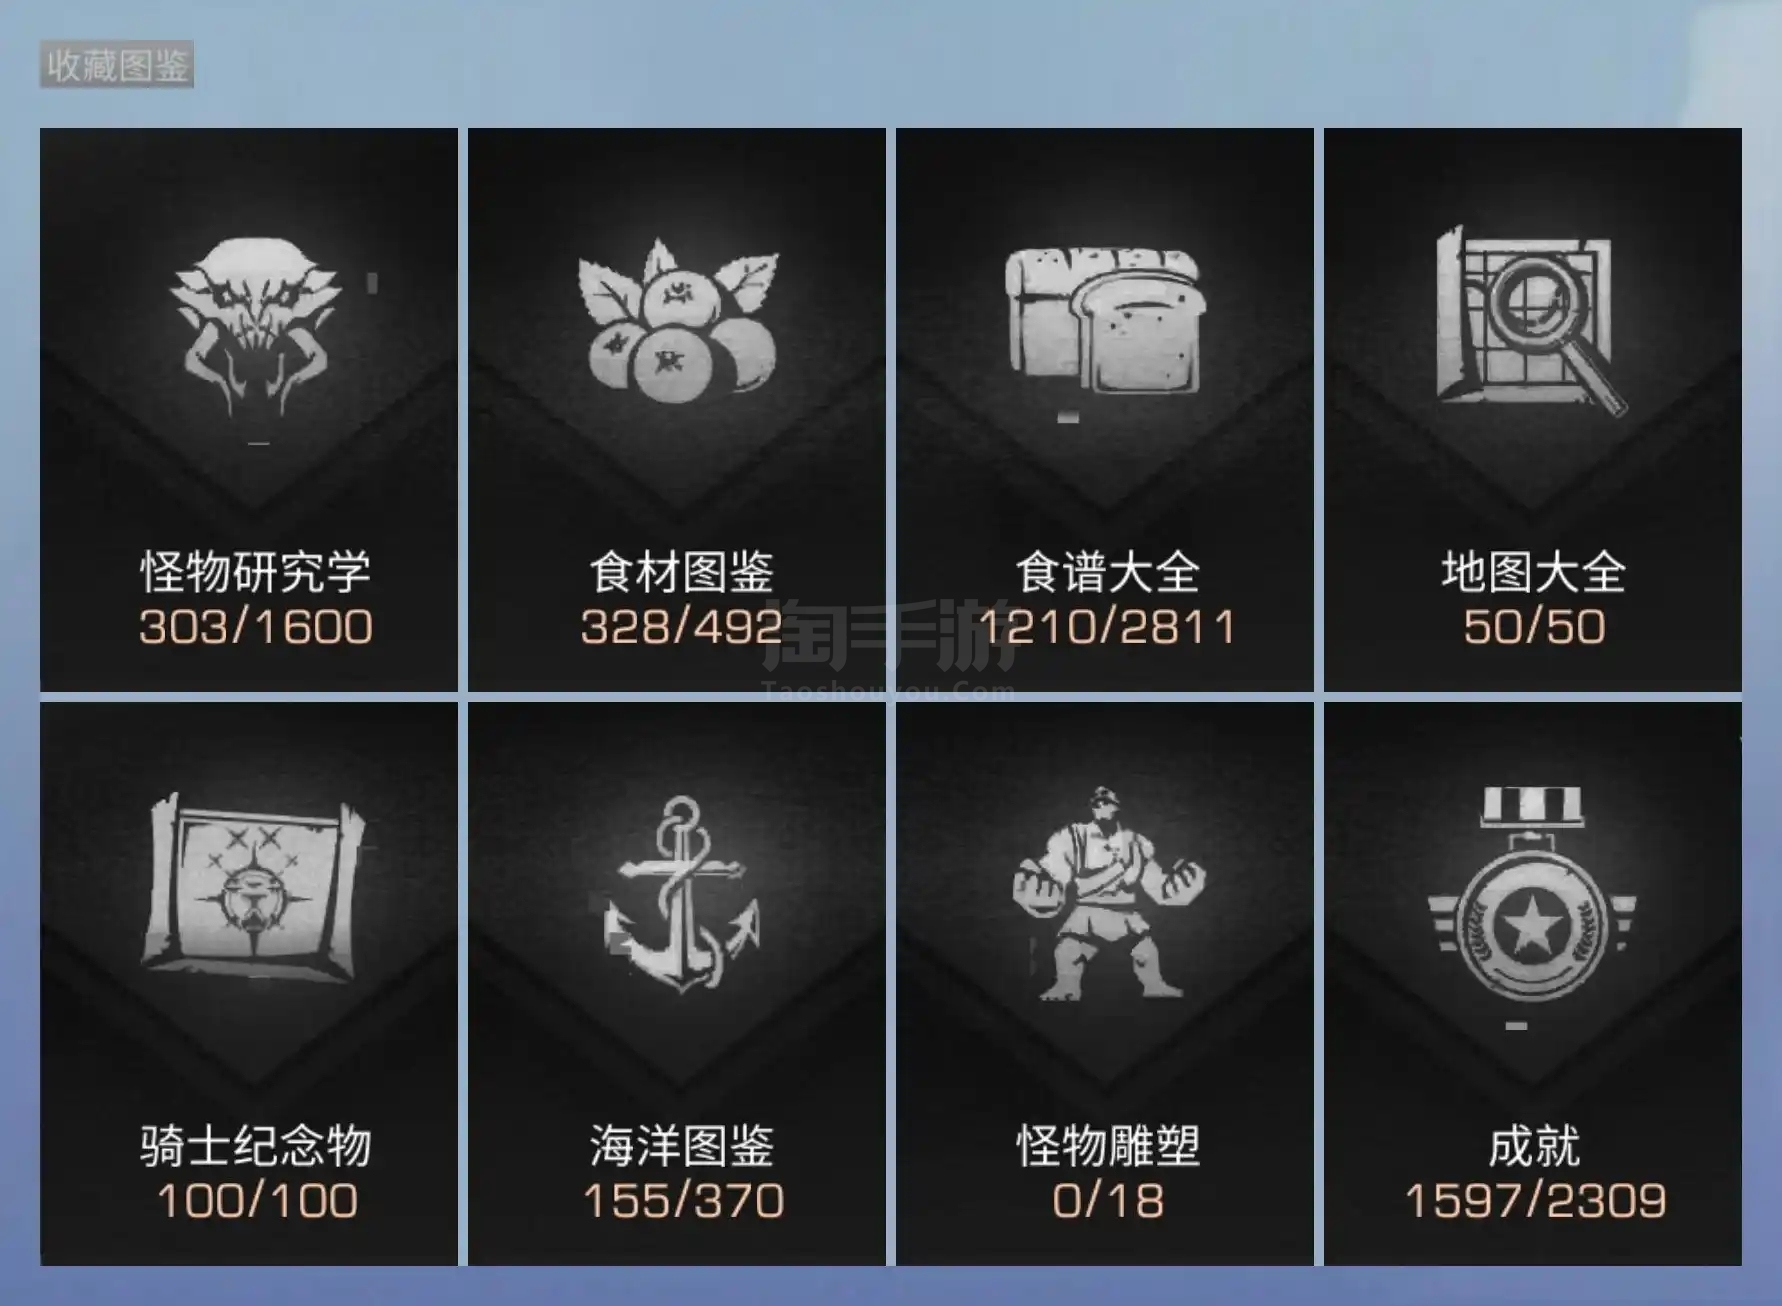Click the 收藏图鉴 header label
Image resolution: width=1782 pixels, height=1306 pixels.
point(117,66)
